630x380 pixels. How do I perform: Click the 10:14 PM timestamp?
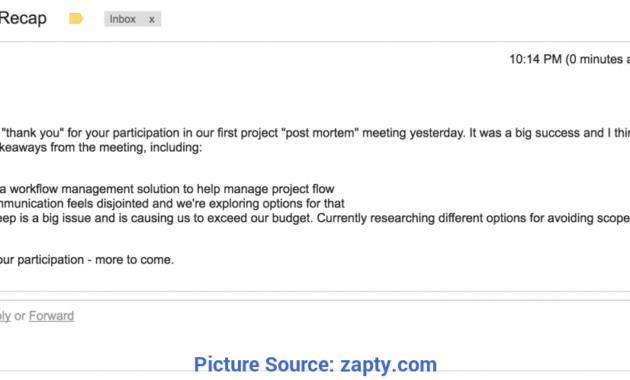pos(535,59)
